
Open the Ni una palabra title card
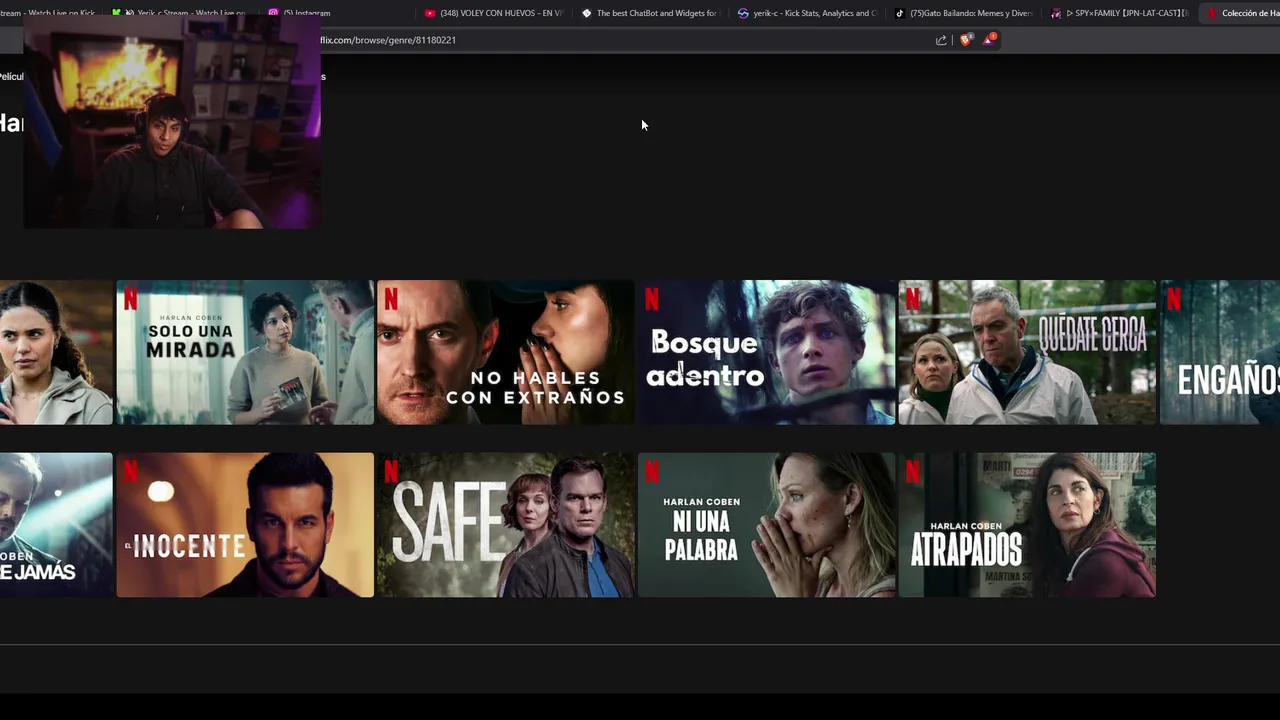pos(767,525)
